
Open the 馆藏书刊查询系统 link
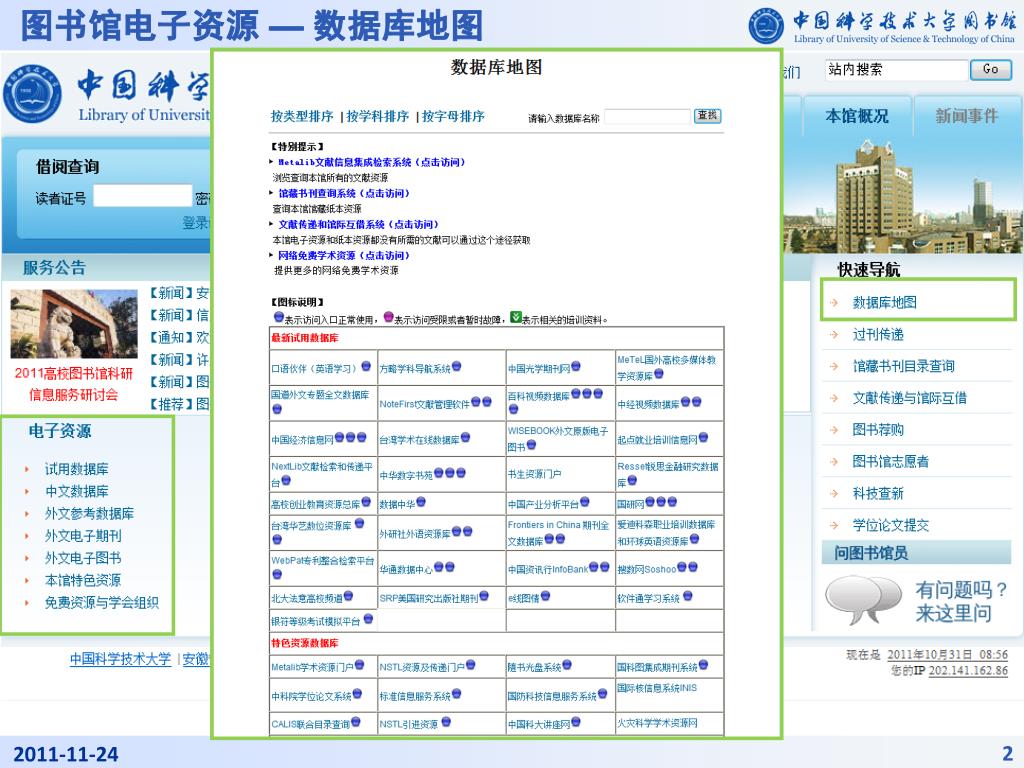pyautogui.click(x=344, y=193)
